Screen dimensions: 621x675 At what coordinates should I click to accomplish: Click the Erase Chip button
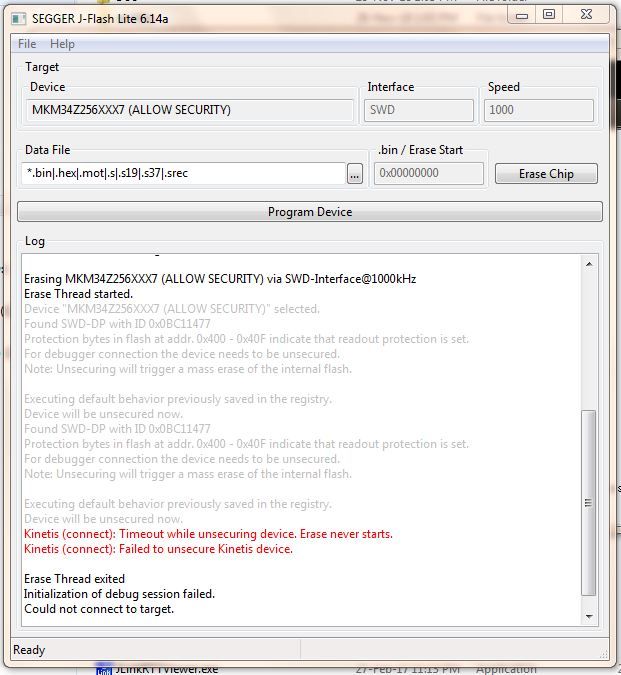tap(546, 174)
